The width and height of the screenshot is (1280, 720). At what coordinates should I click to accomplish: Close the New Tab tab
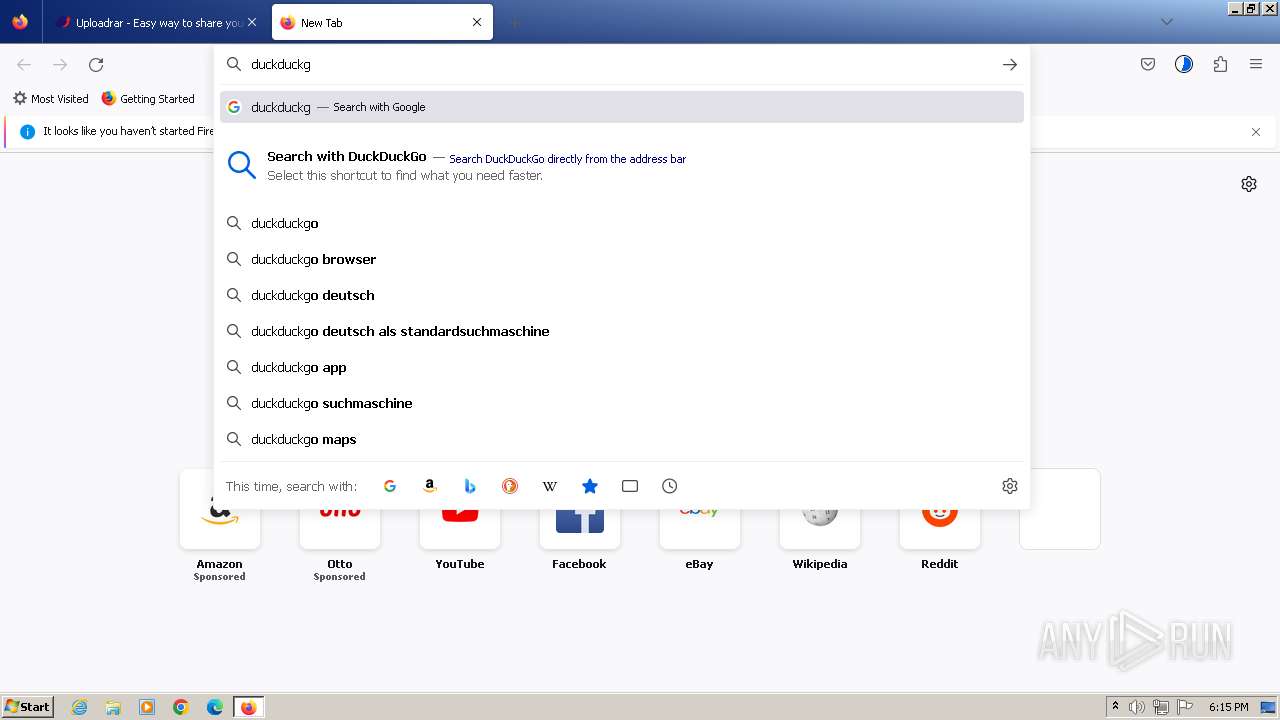pyautogui.click(x=477, y=22)
